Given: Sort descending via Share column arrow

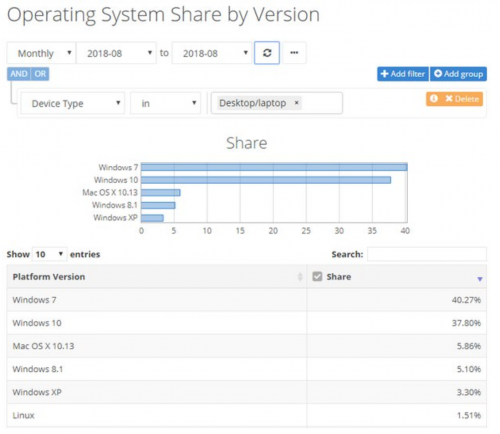Looking at the screenshot, I should pyautogui.click(x=480, y=279).
